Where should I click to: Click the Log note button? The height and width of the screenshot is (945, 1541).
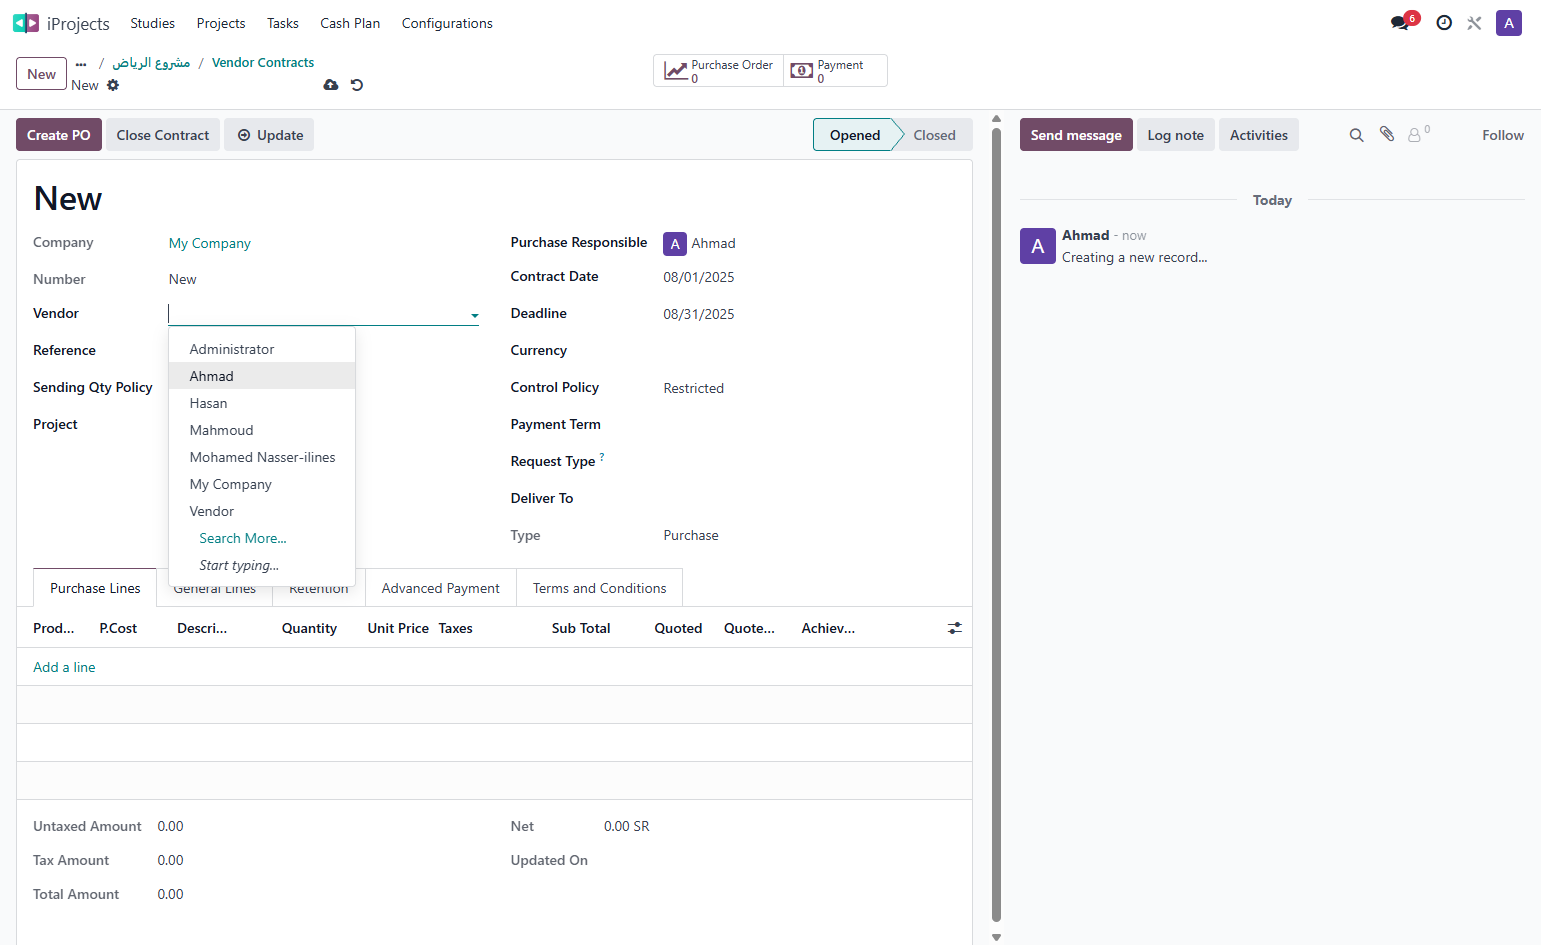pyautogui.click(x=1176, y=135)
